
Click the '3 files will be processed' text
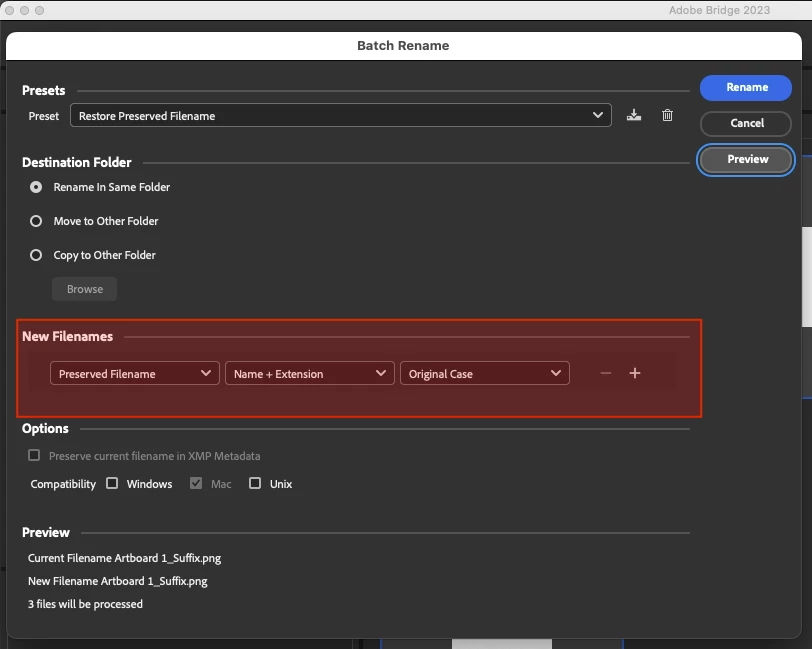pyautogui.click(x=85, y=604)
